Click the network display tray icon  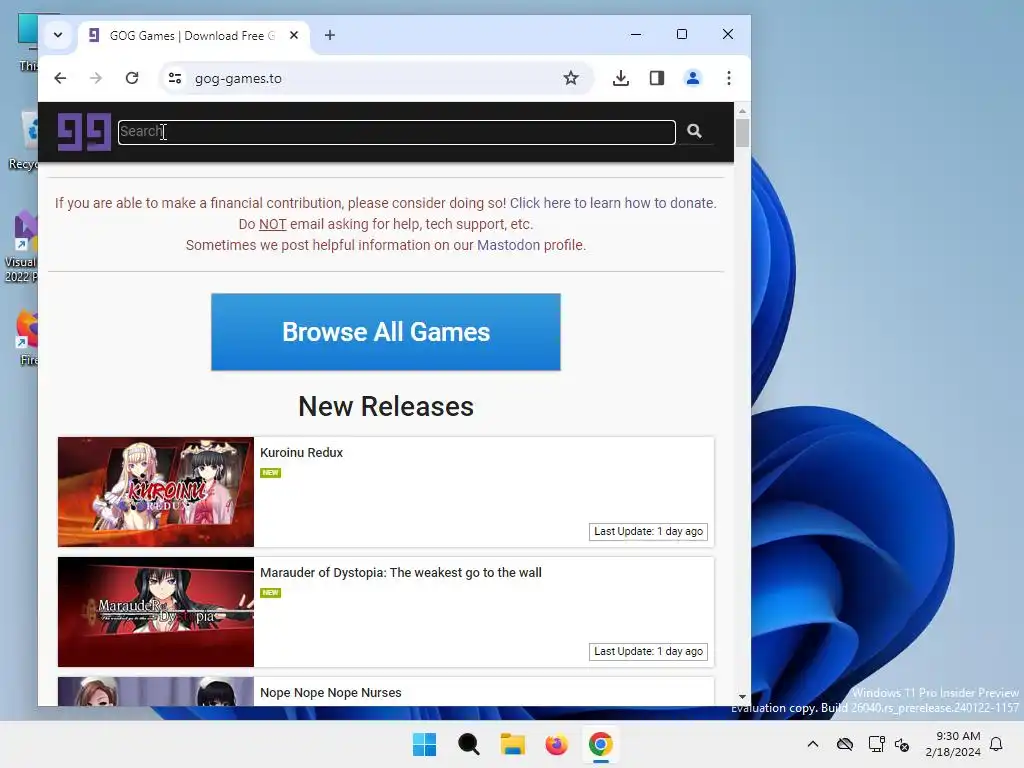(x=876, y=744)
